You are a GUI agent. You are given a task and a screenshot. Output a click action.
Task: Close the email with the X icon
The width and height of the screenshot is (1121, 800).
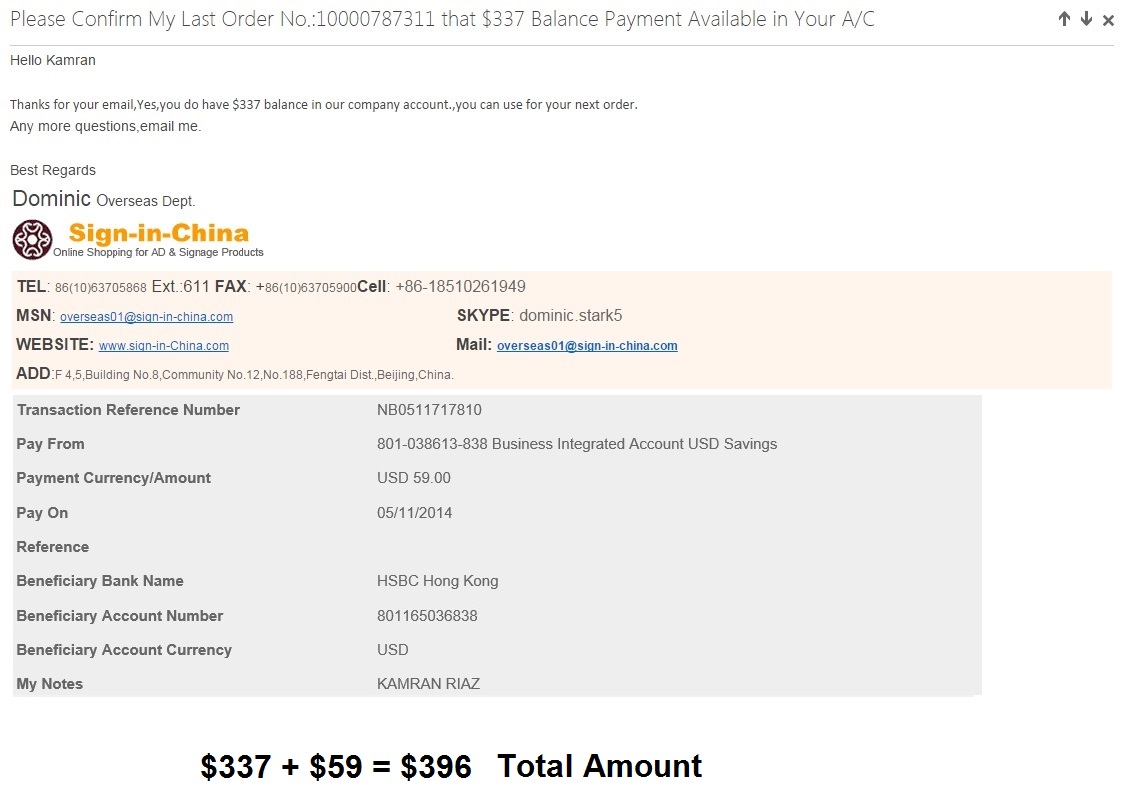coord(1108,20)
